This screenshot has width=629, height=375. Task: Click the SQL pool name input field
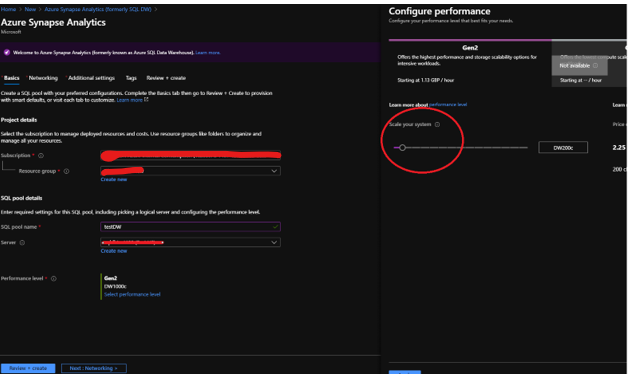[191, 227]
